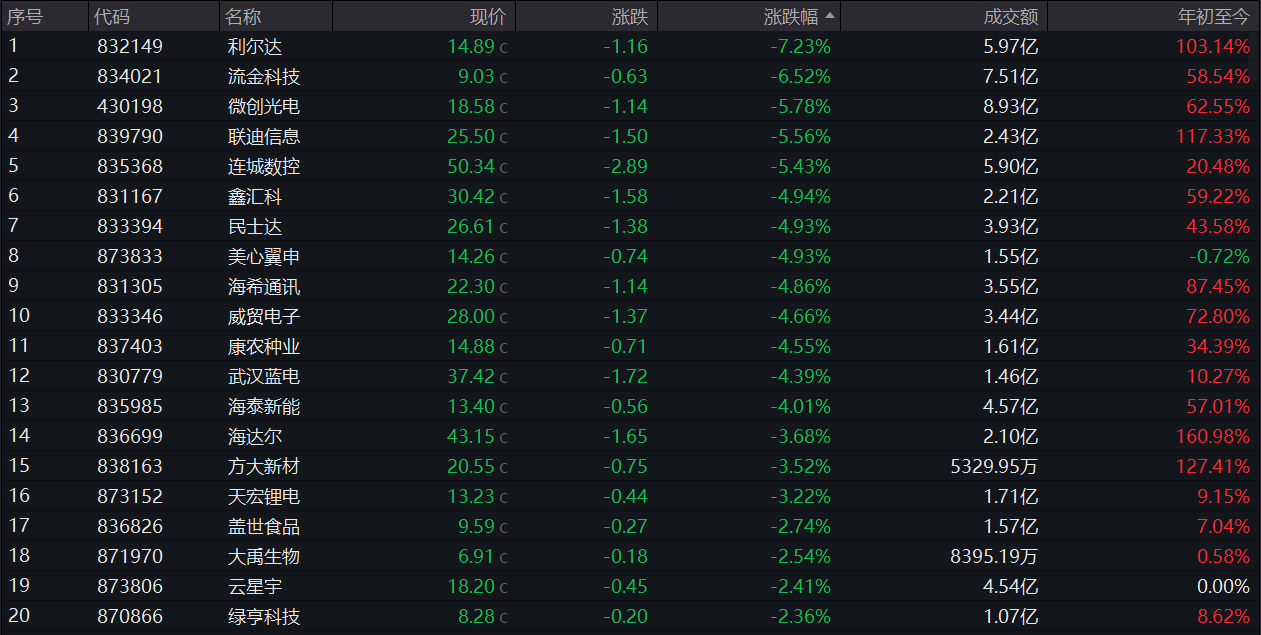Click year-to-date value -0.72%
Screen dimensions: 1261x635
(x=1219, y=256)
